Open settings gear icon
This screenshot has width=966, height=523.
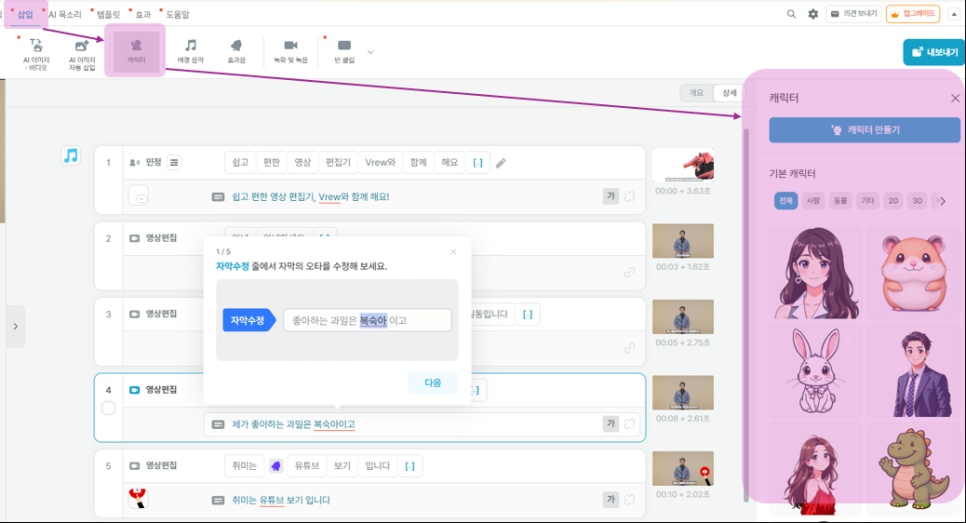[x=813, y=14]
